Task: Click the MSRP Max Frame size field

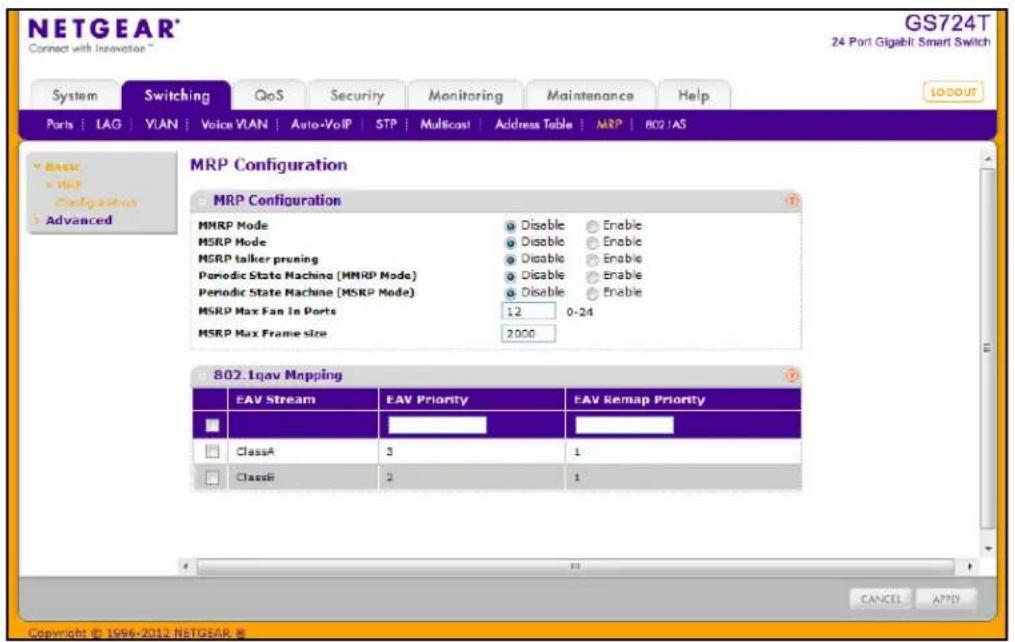Action: coord(528,333)
